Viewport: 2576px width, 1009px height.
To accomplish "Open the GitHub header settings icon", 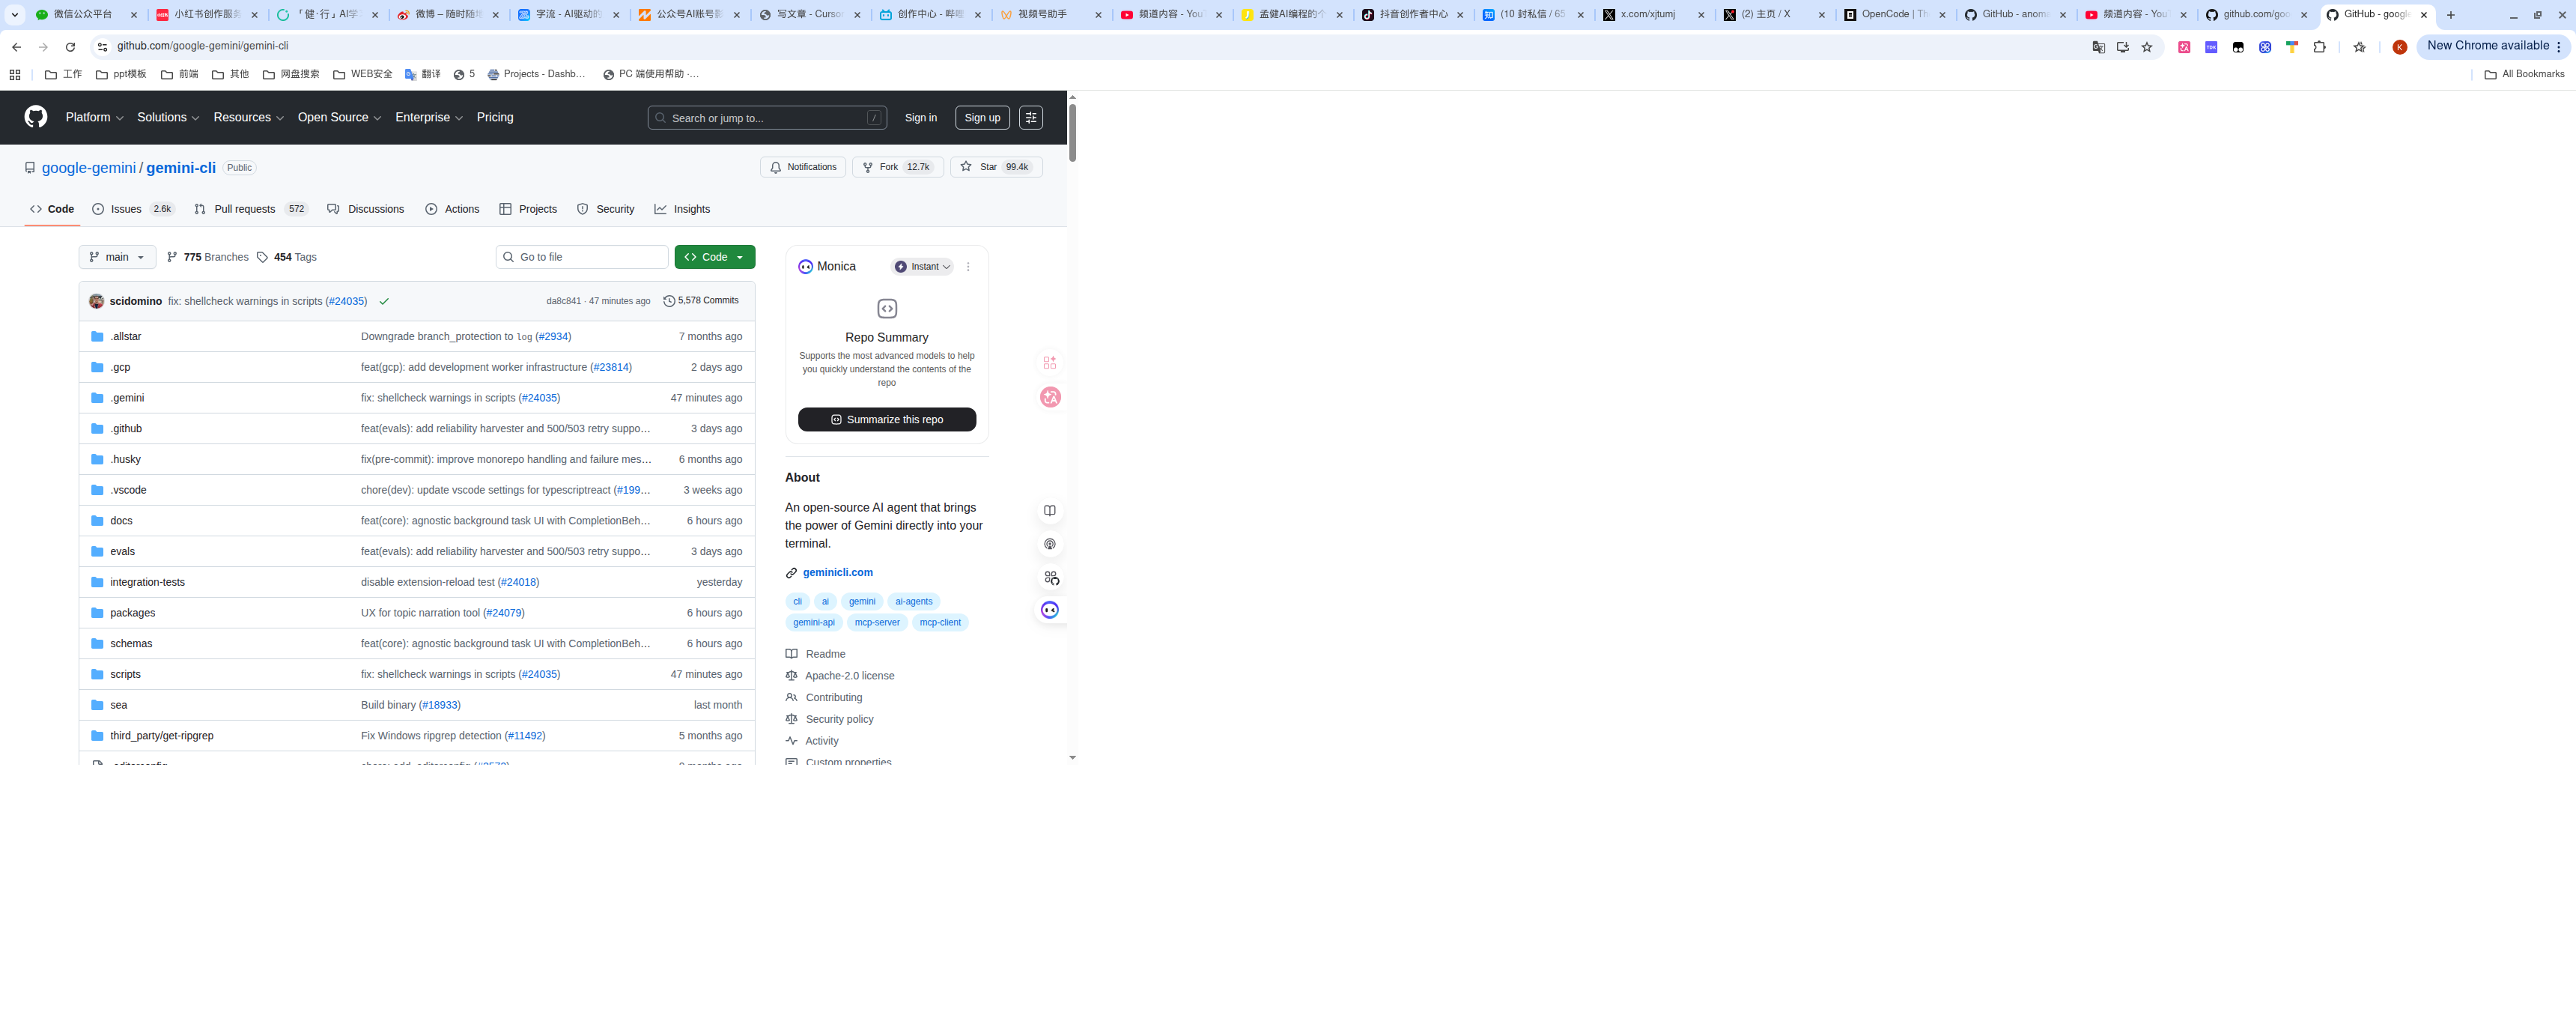I will point(1031,117).
